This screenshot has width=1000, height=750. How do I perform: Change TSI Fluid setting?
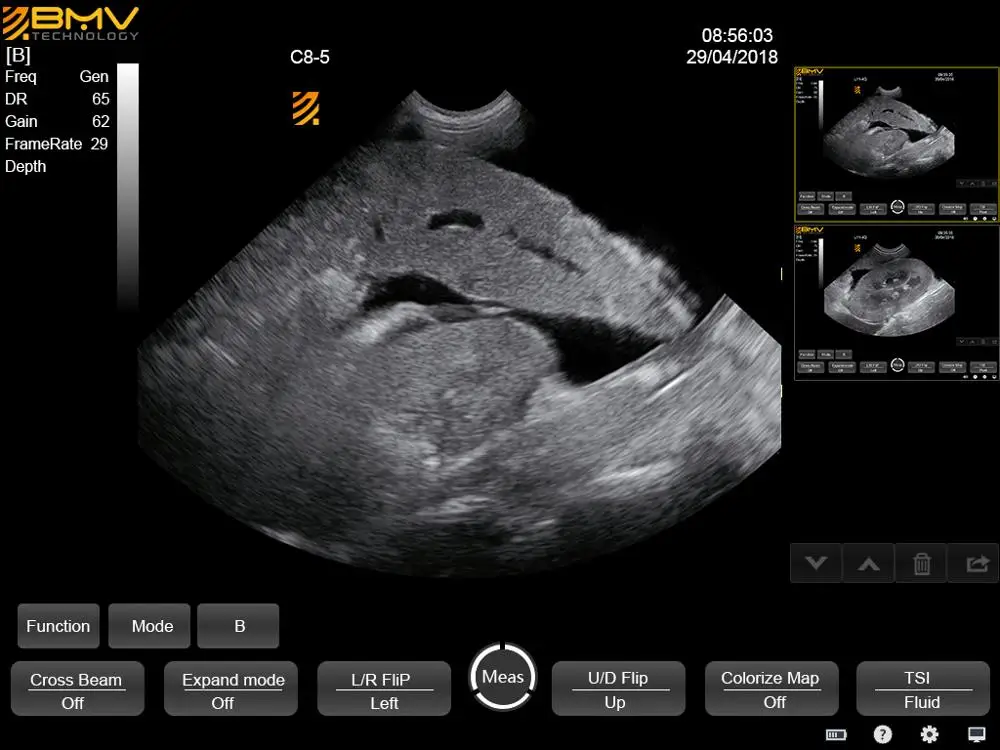coord(923,689)
